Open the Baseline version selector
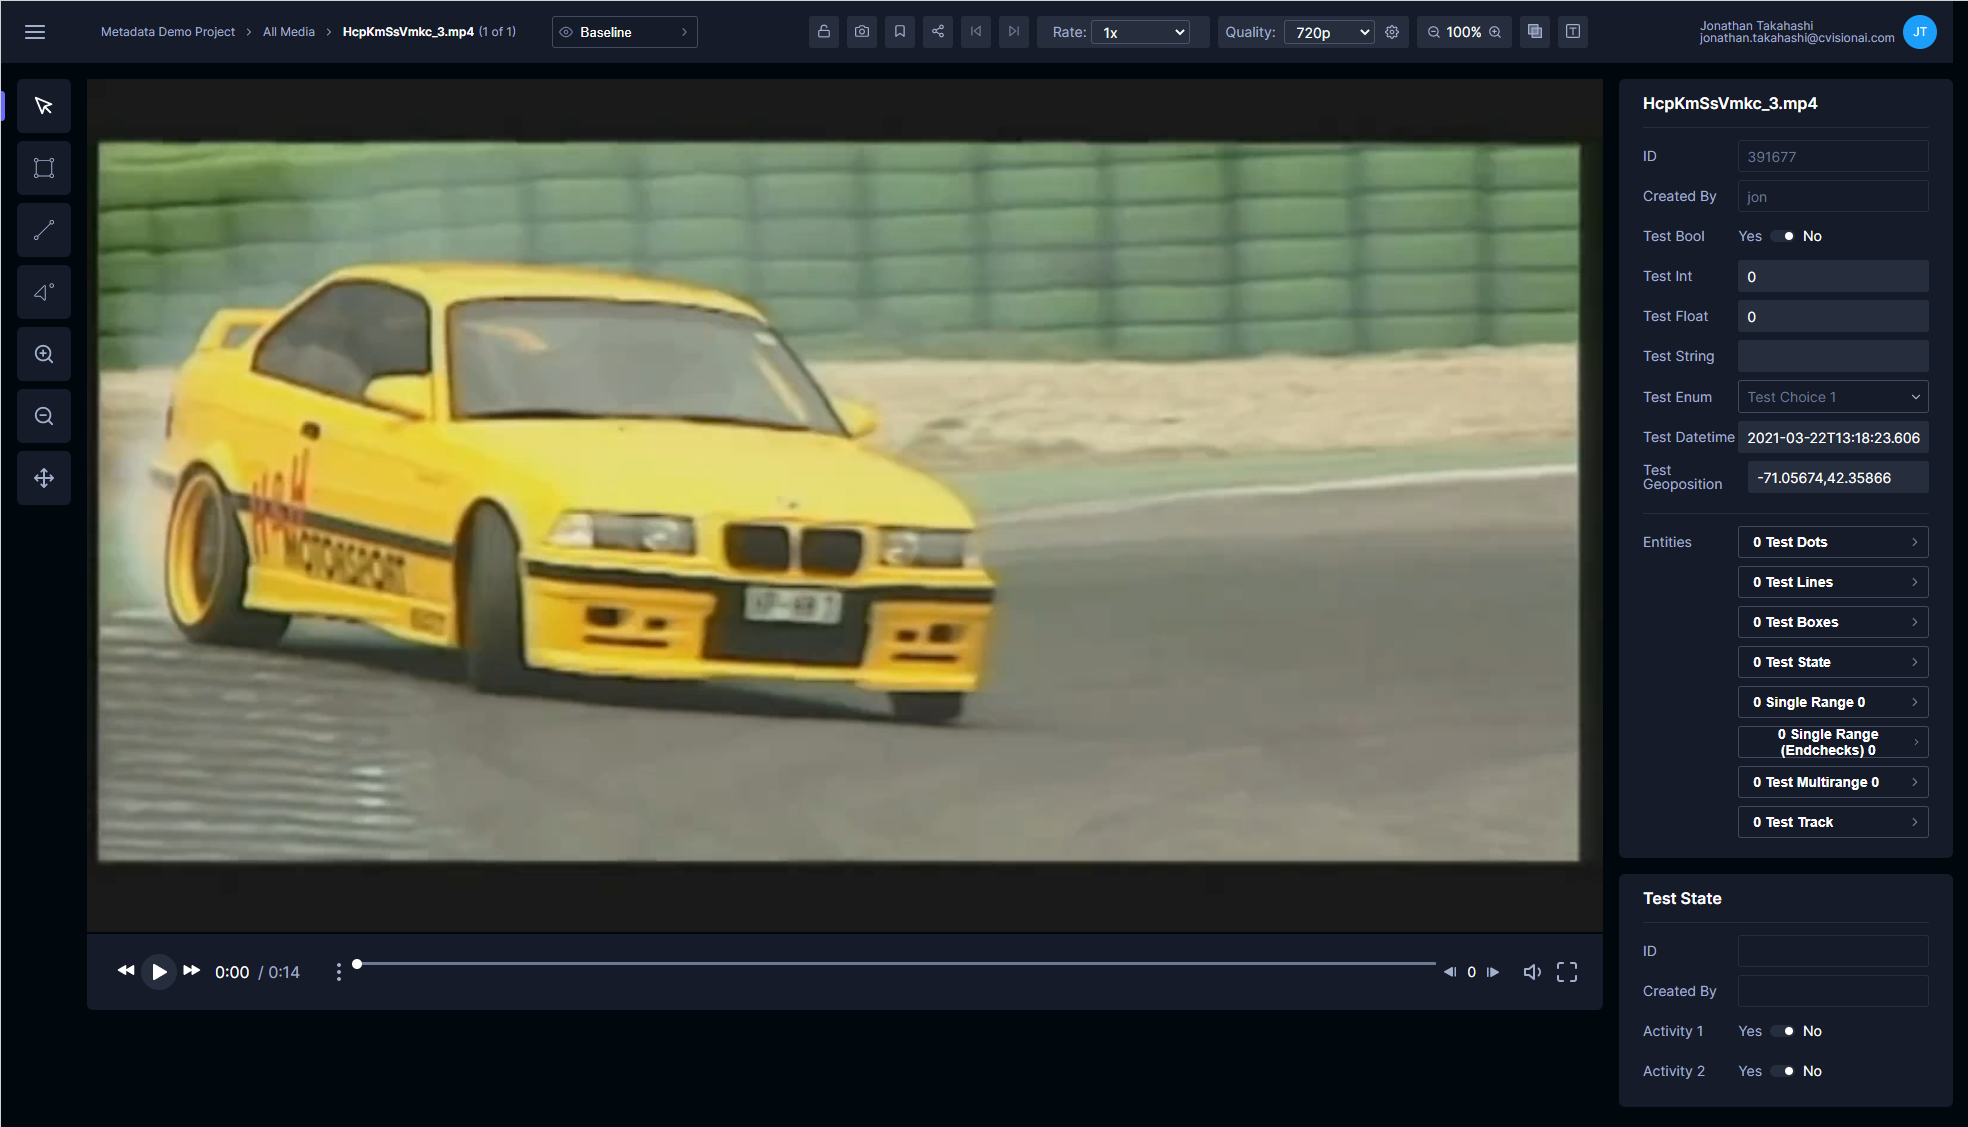This screenshot has width=1968, height=1127. pos(624,32)
